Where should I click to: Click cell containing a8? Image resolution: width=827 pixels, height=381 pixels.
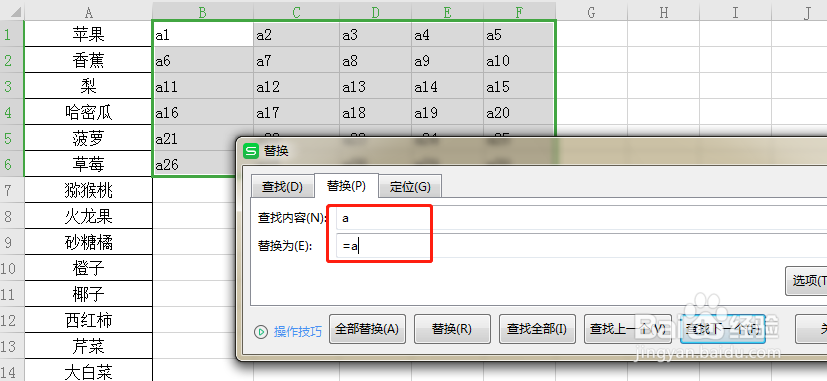(376, 60)
